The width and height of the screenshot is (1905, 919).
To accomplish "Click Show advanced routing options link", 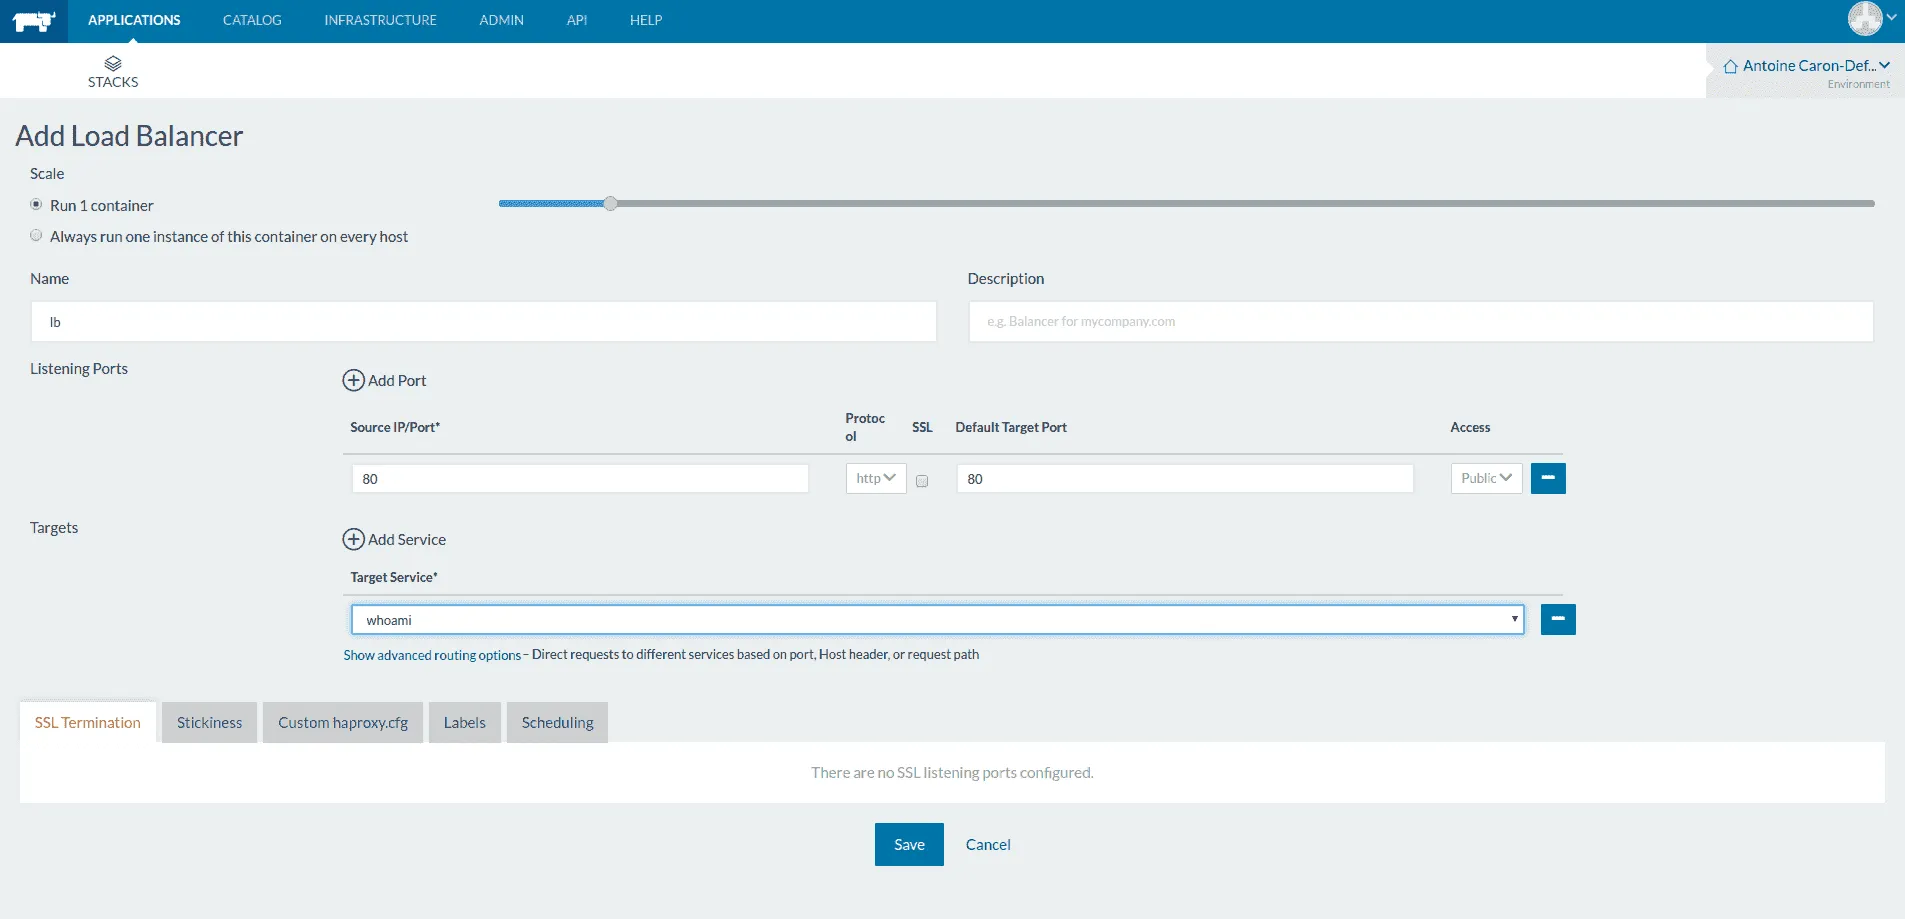I will click(432, 655).
